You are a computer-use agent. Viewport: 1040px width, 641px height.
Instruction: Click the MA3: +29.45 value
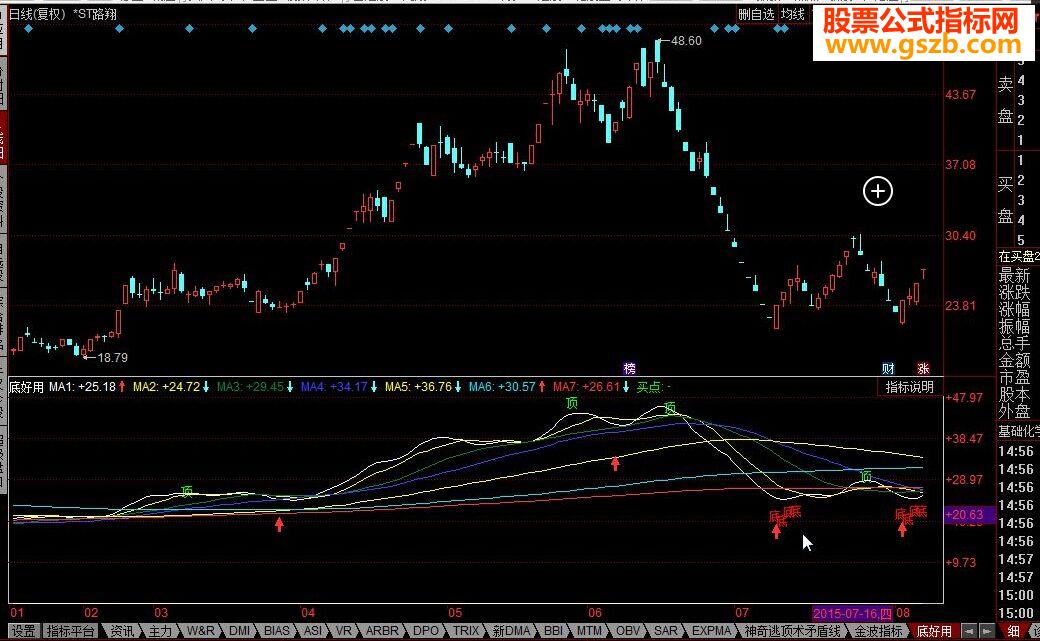[250, 387]
